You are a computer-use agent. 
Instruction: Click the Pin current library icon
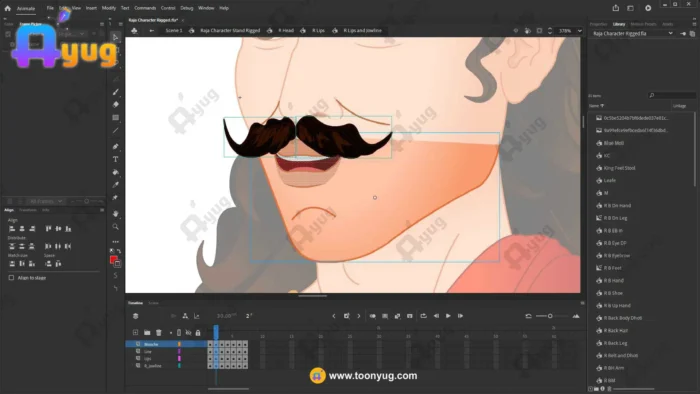coord(683,33)
